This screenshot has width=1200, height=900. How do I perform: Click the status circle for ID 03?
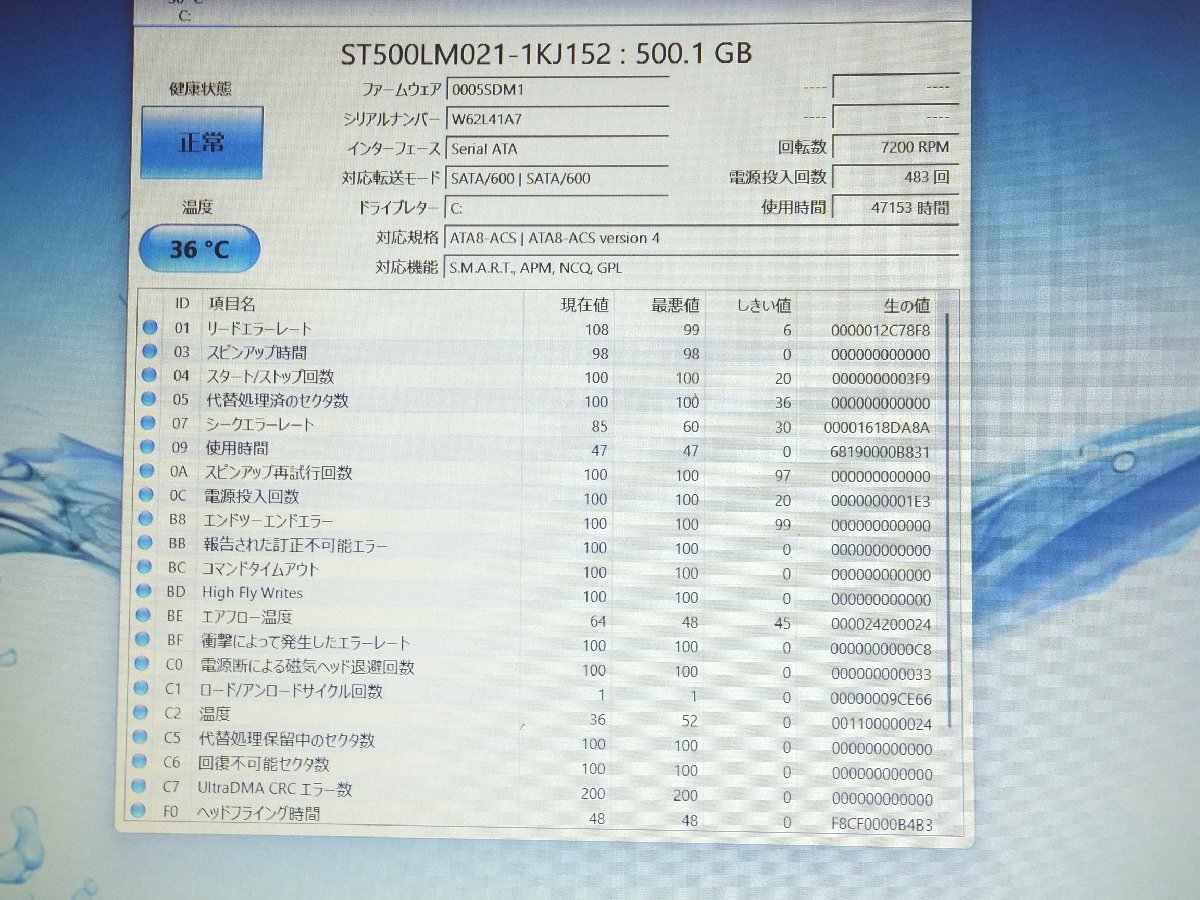click(x=150, y=351)
